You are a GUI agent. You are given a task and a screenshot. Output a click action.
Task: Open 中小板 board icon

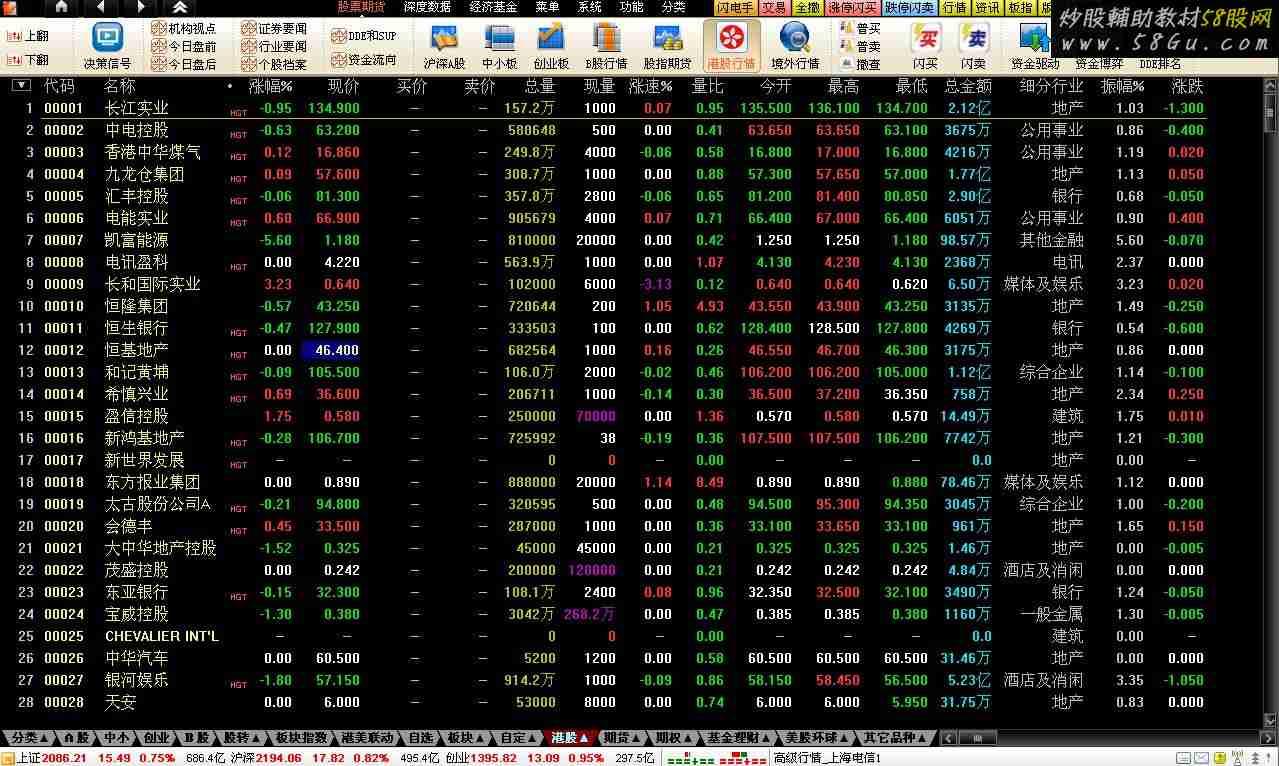tap(499, 46)
